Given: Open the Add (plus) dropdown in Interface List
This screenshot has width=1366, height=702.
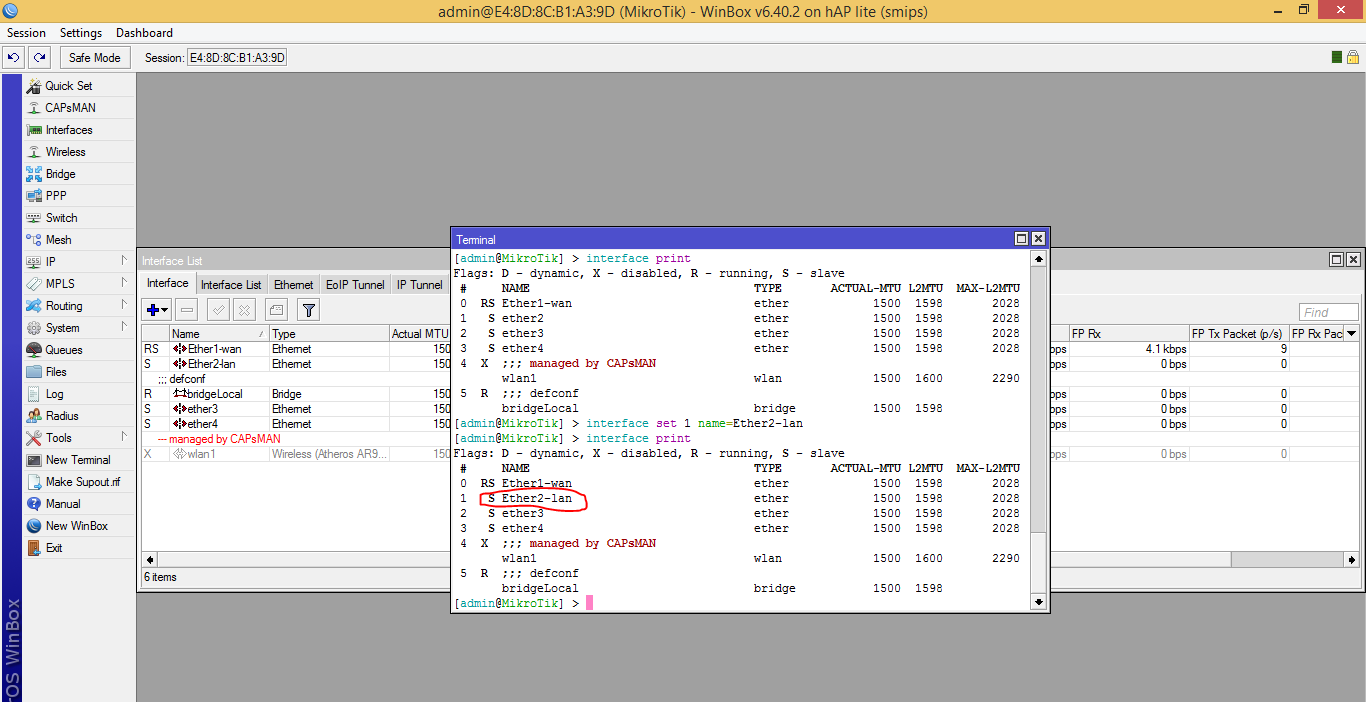Looking at the screenshot, I should 157,310.
